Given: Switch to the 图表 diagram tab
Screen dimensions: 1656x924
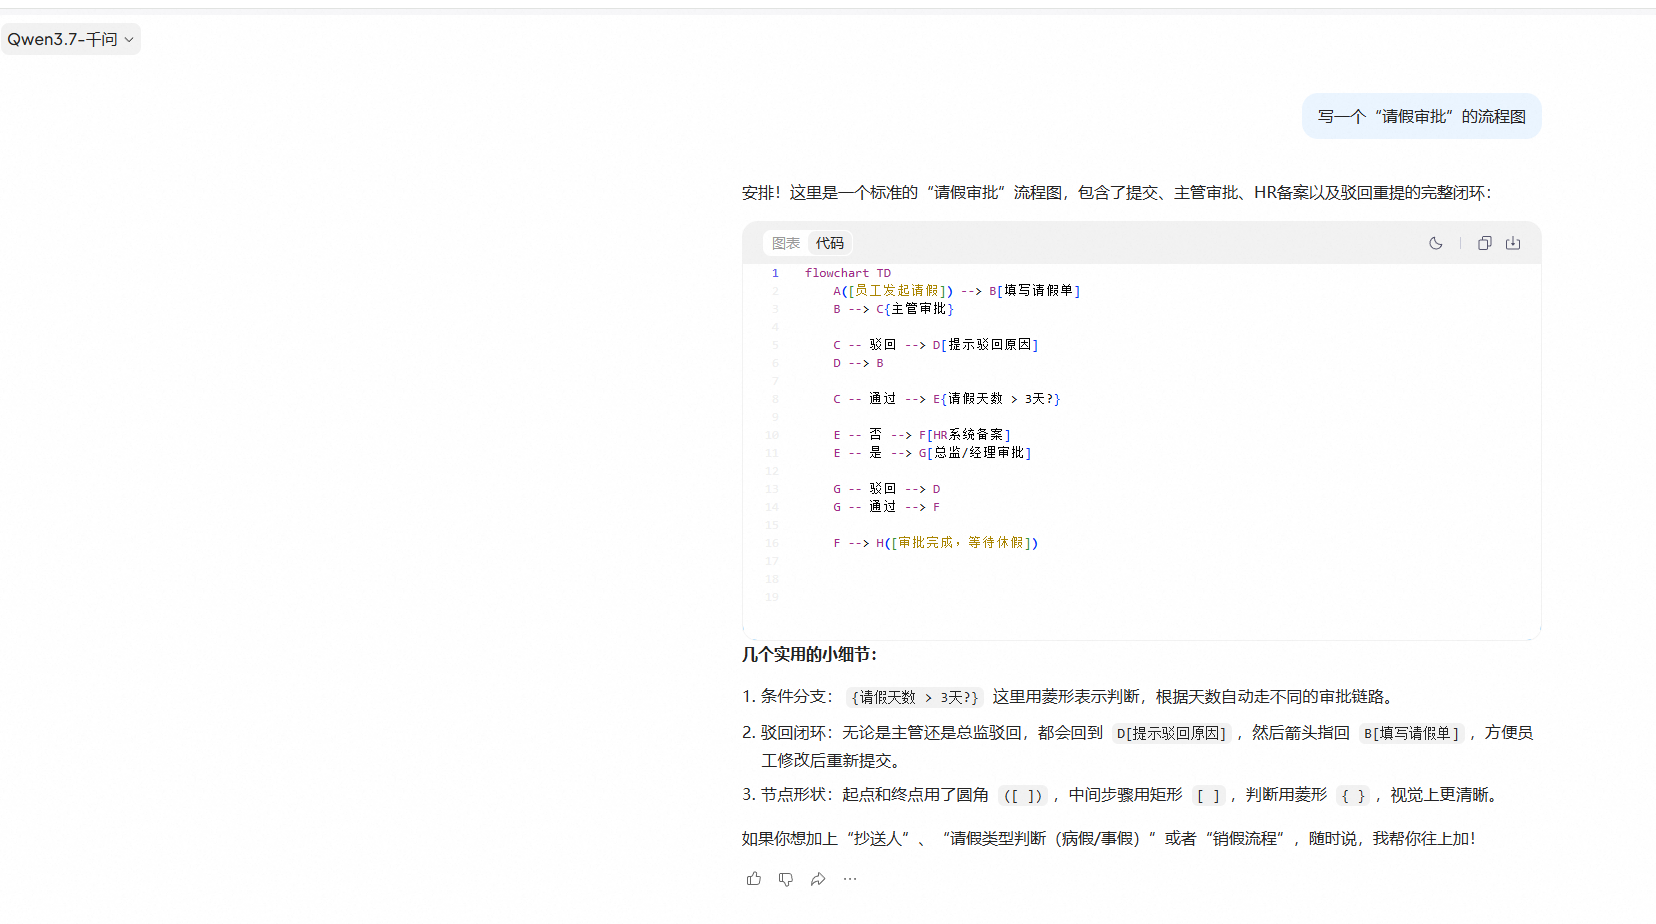Looking at the screenshot, I should tap(786, 243).
